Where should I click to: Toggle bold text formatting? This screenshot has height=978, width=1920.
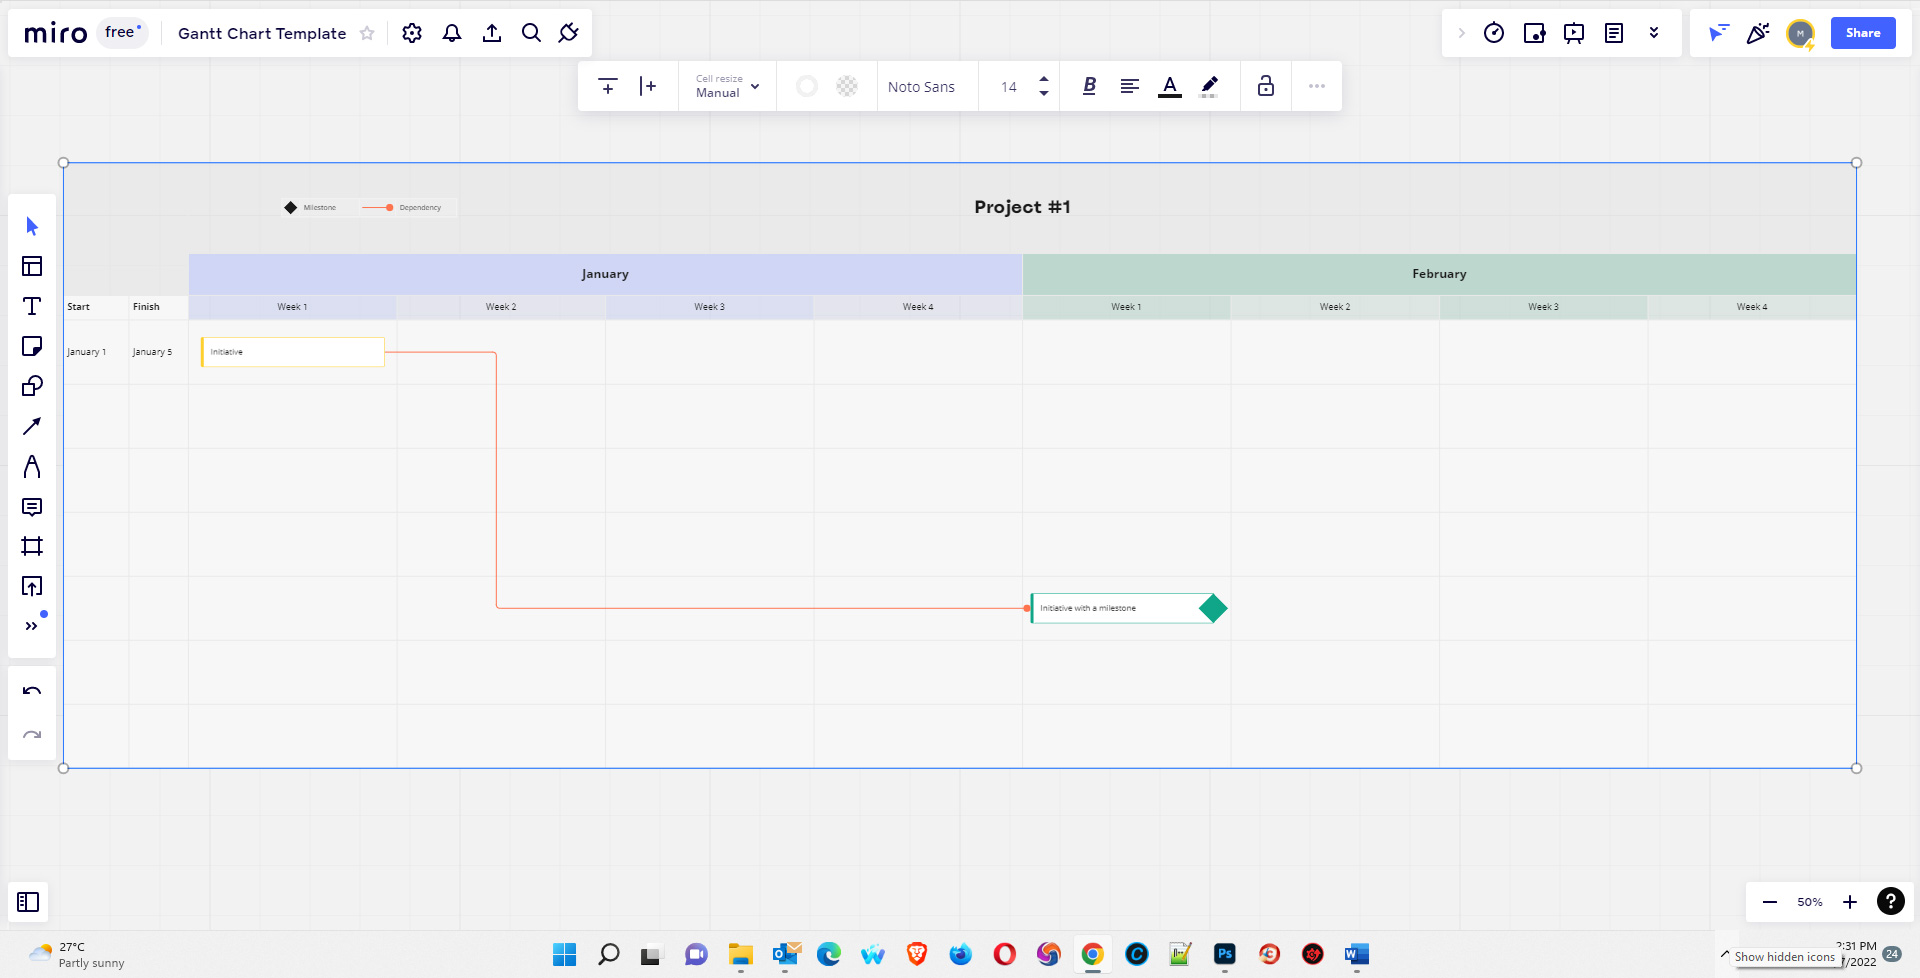pyautogui.click(x=1089, y=86)
